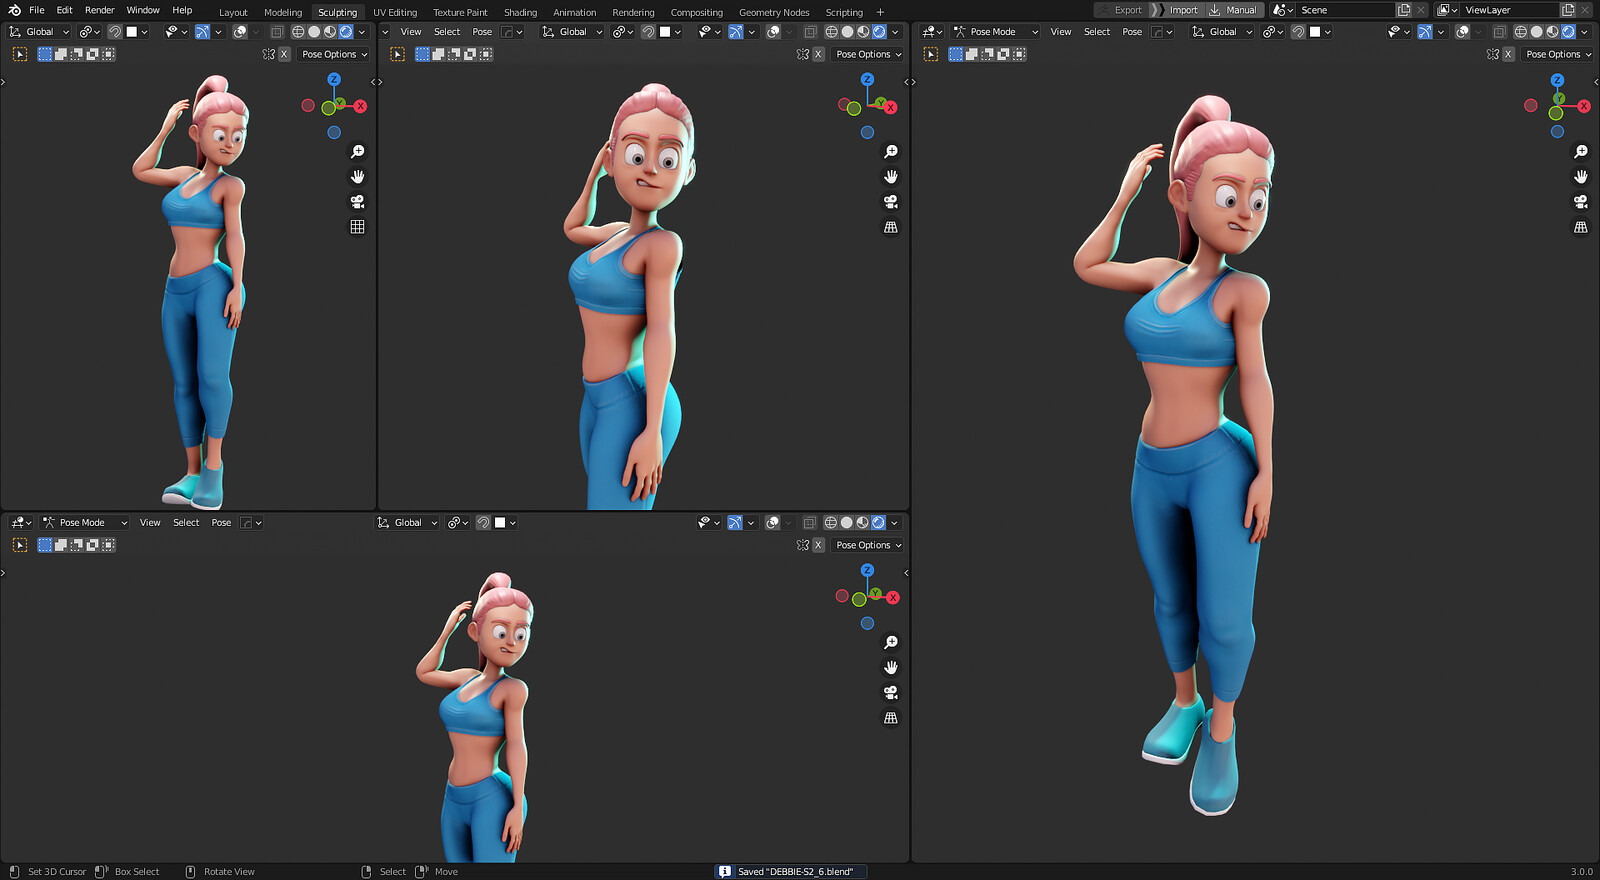Select rendered shading in bottom viewport
This screenshot has width=1600, height=880.
coord(878,523)
